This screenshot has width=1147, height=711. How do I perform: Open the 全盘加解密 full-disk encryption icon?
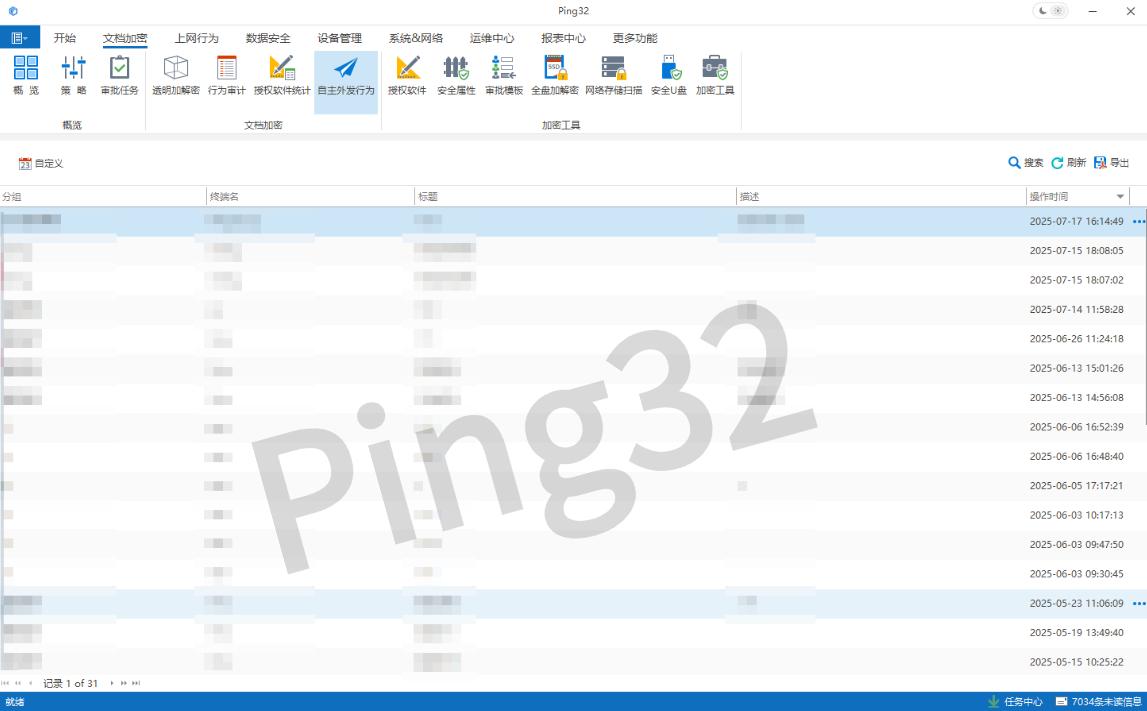click(554, 75)
